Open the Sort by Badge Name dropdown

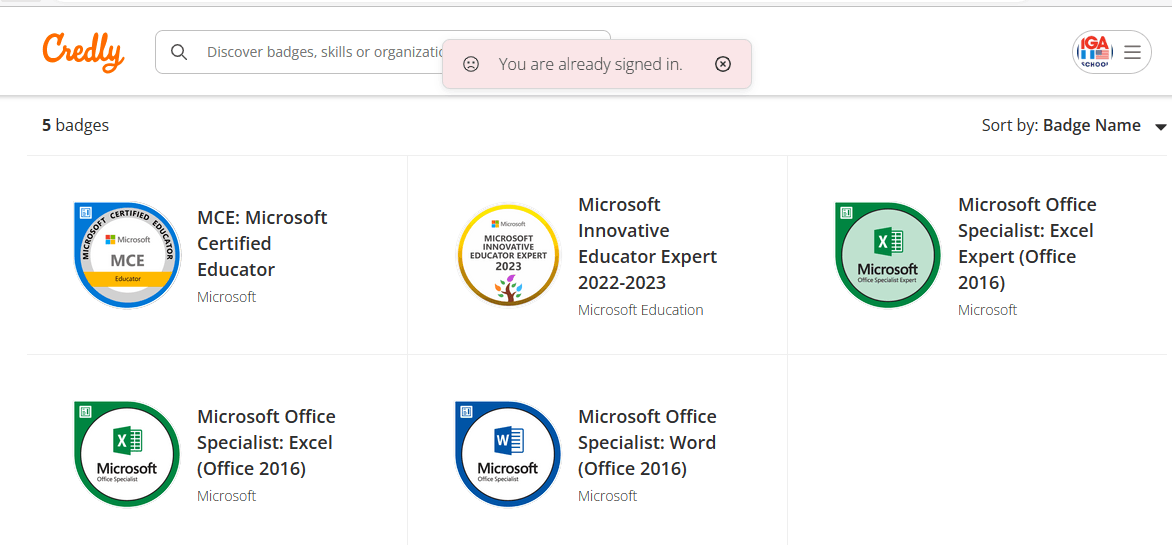(x=1074, y=126)
